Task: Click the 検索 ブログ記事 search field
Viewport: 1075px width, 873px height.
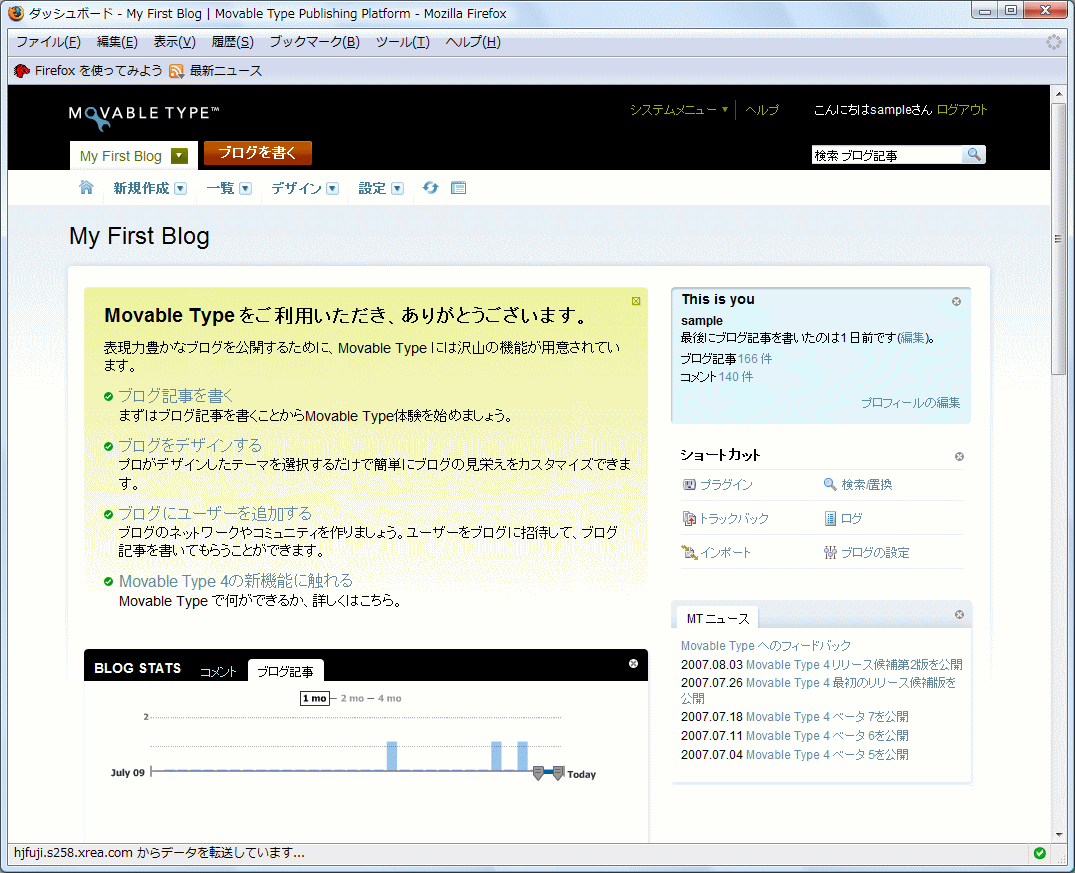Action: [886, 155]
